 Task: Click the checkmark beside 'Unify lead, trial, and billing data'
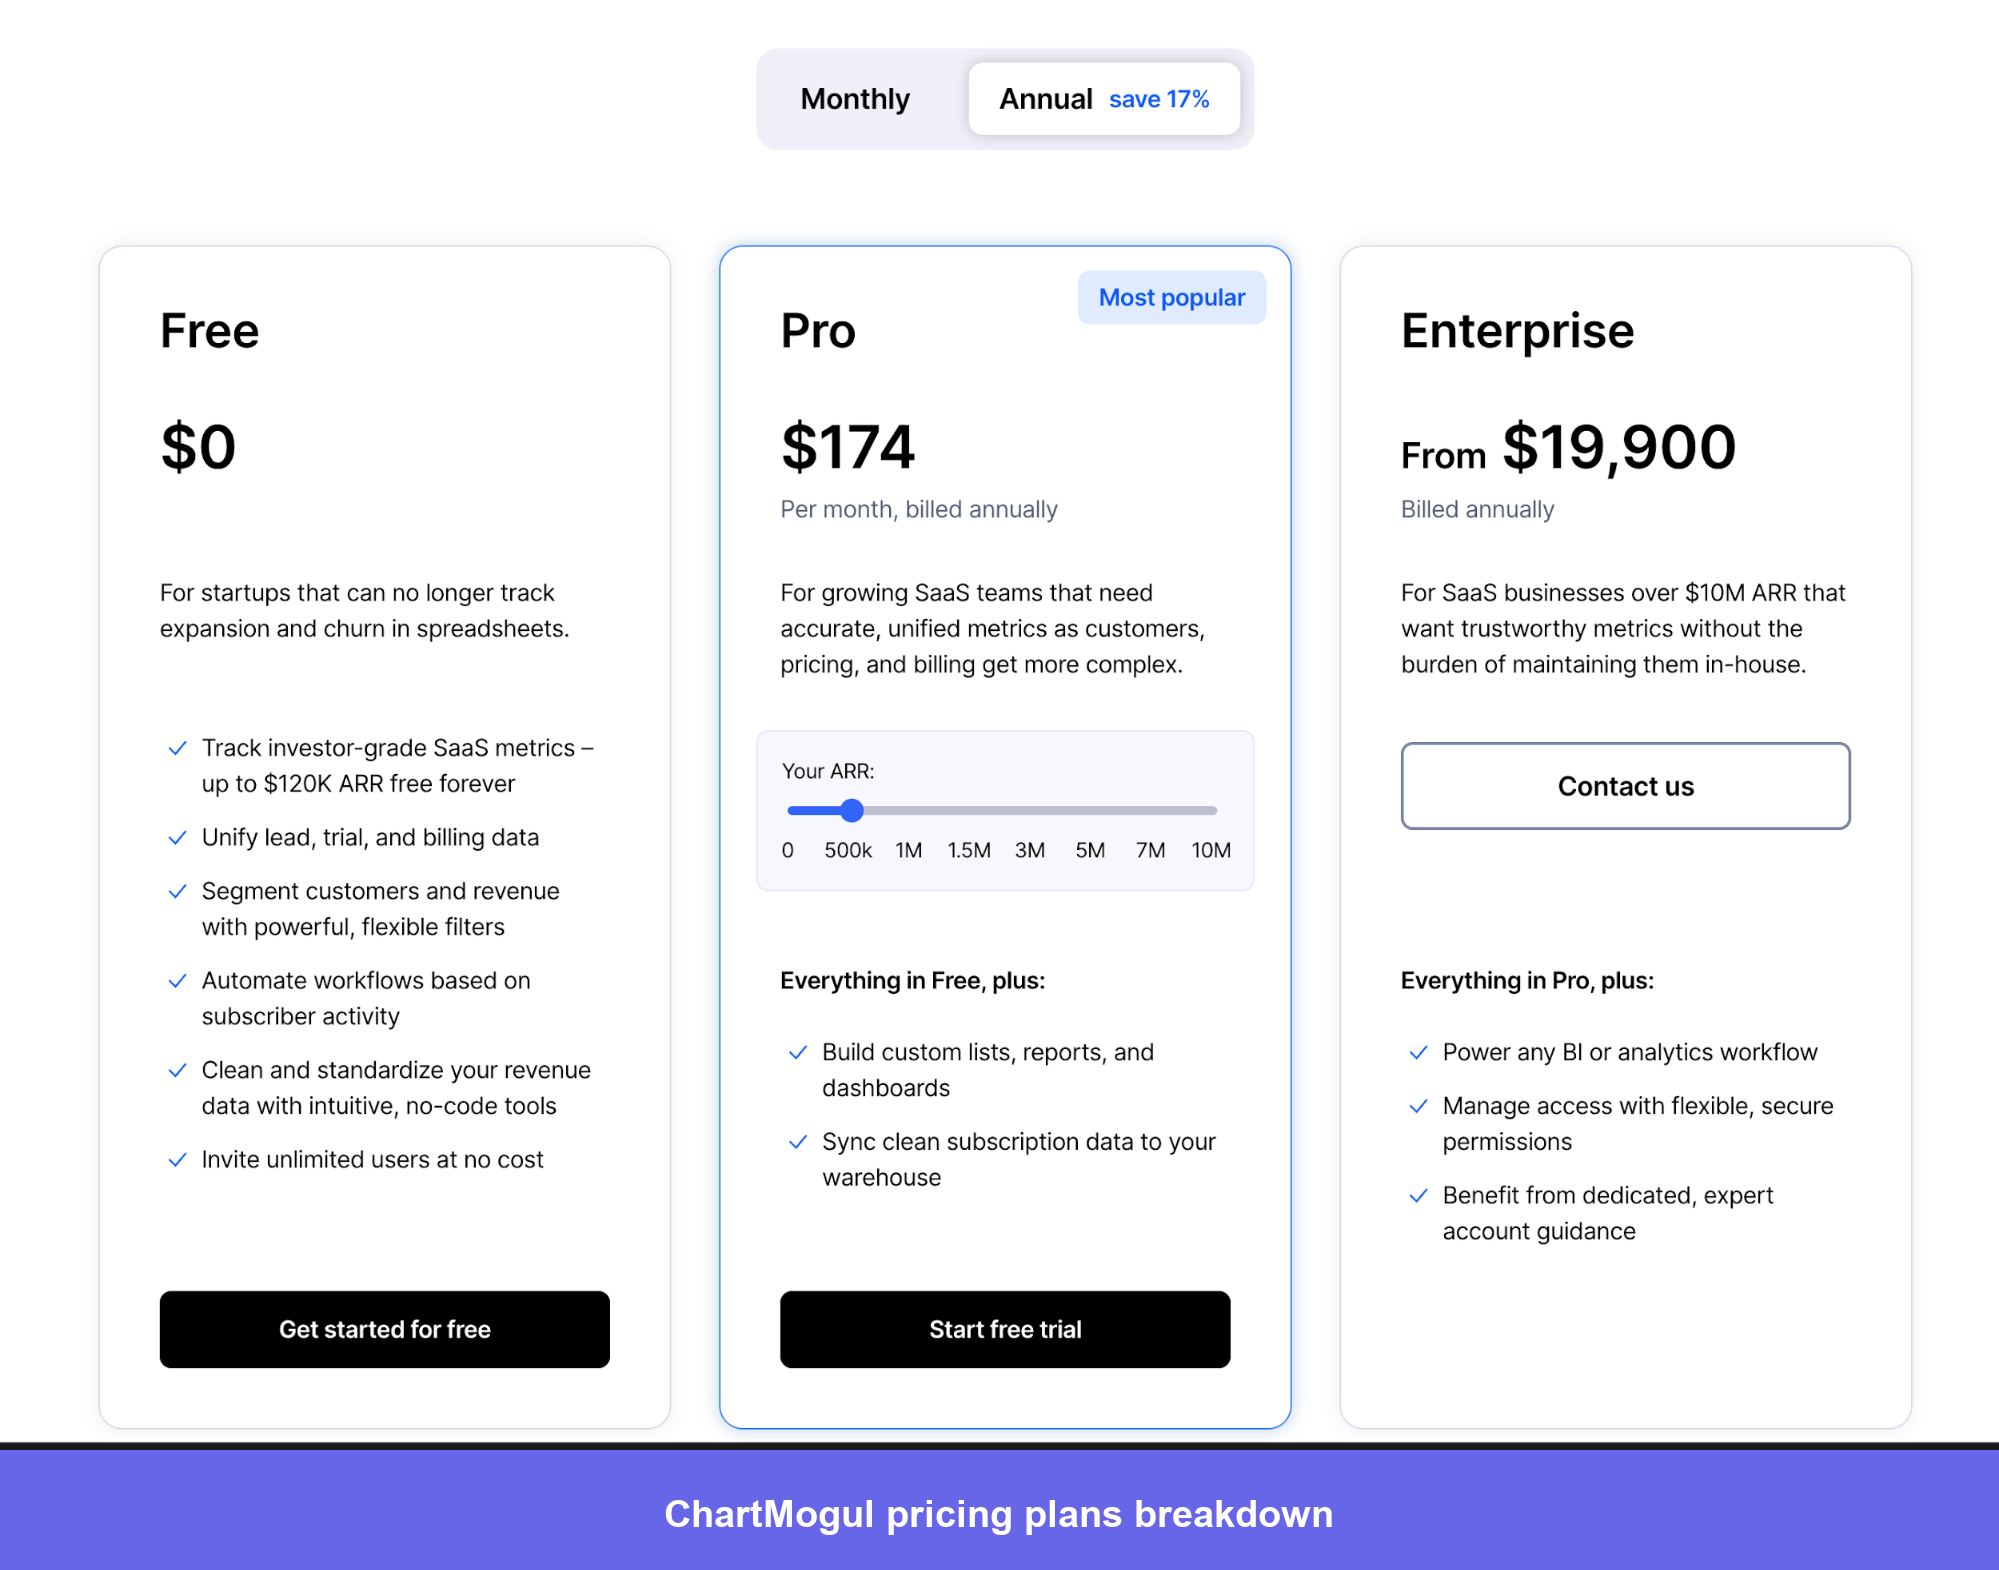[178, 837]
